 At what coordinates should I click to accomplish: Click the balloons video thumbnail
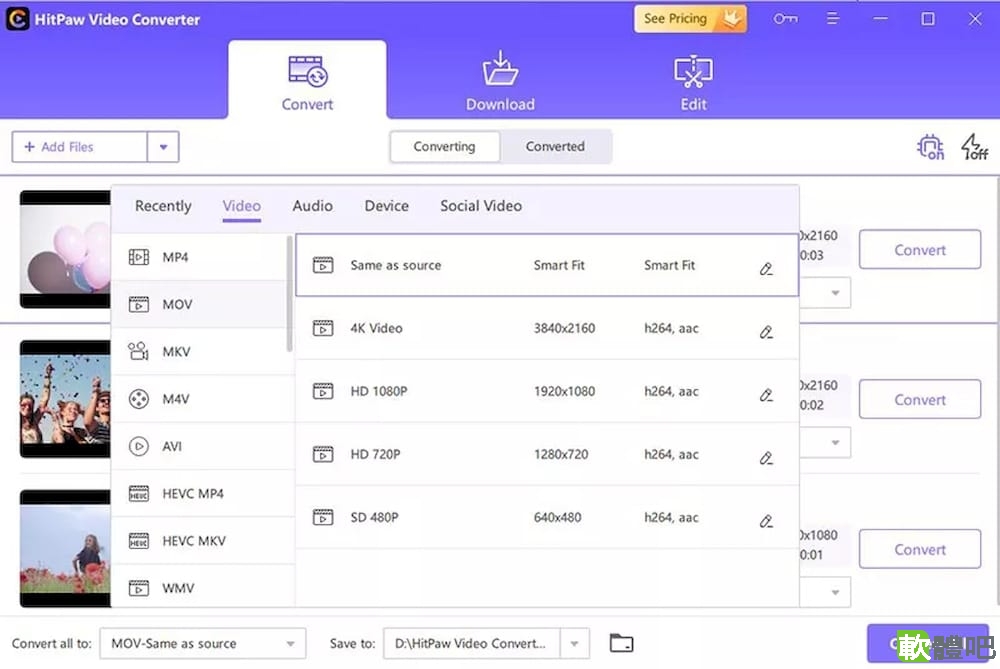(65, 249)
